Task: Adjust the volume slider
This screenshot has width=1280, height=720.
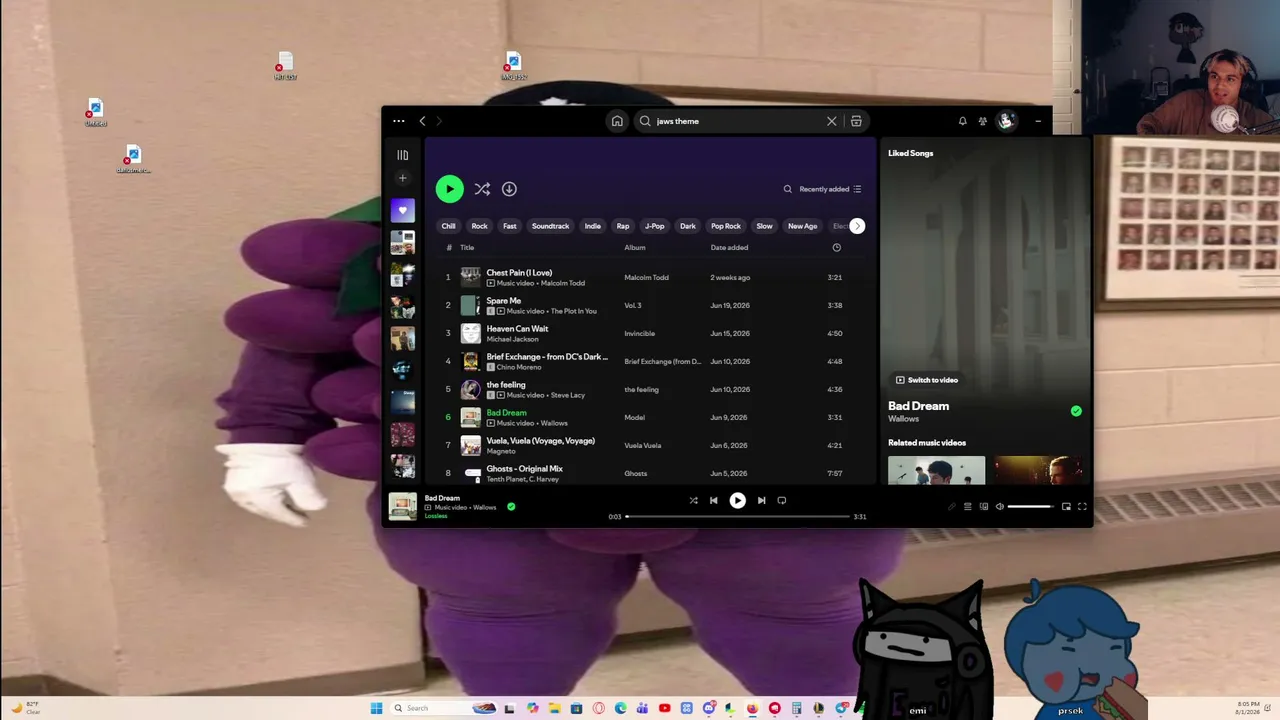Action: tap(1031, 507)
